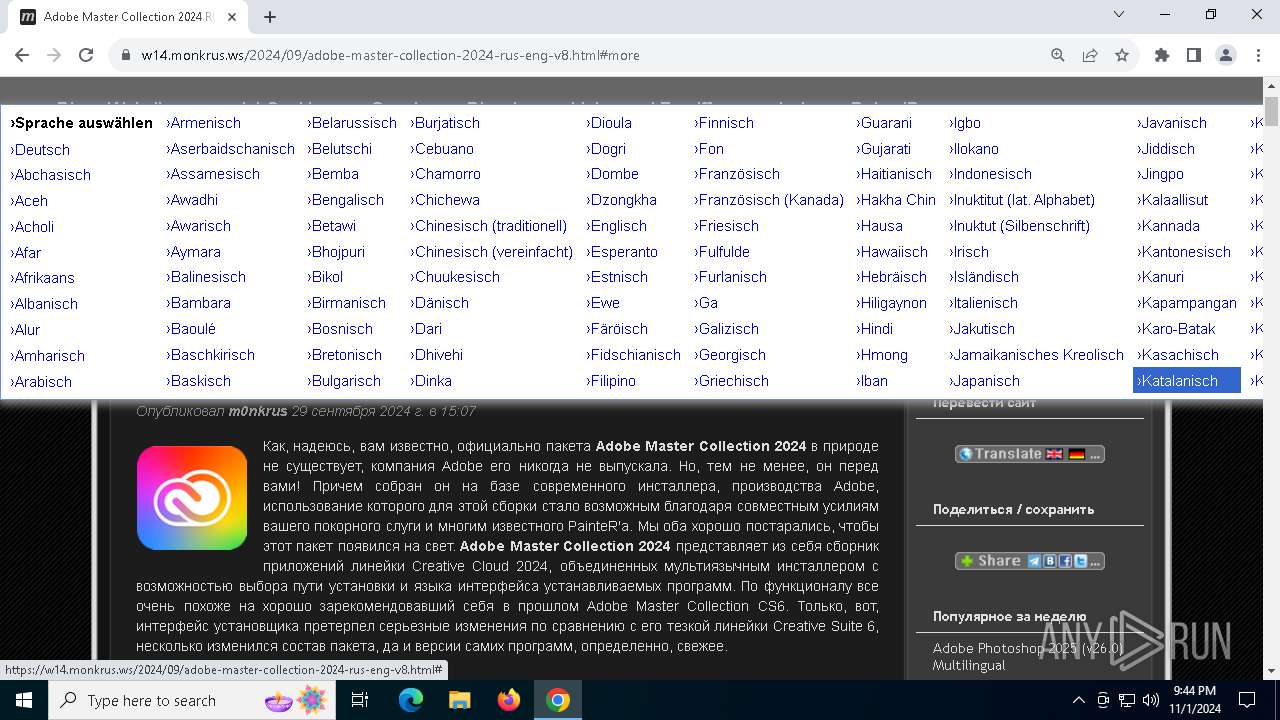Choose Französisch (Kanada) language
The width and height of the screenshot is (1280, 720).
[x=769, y=200]
